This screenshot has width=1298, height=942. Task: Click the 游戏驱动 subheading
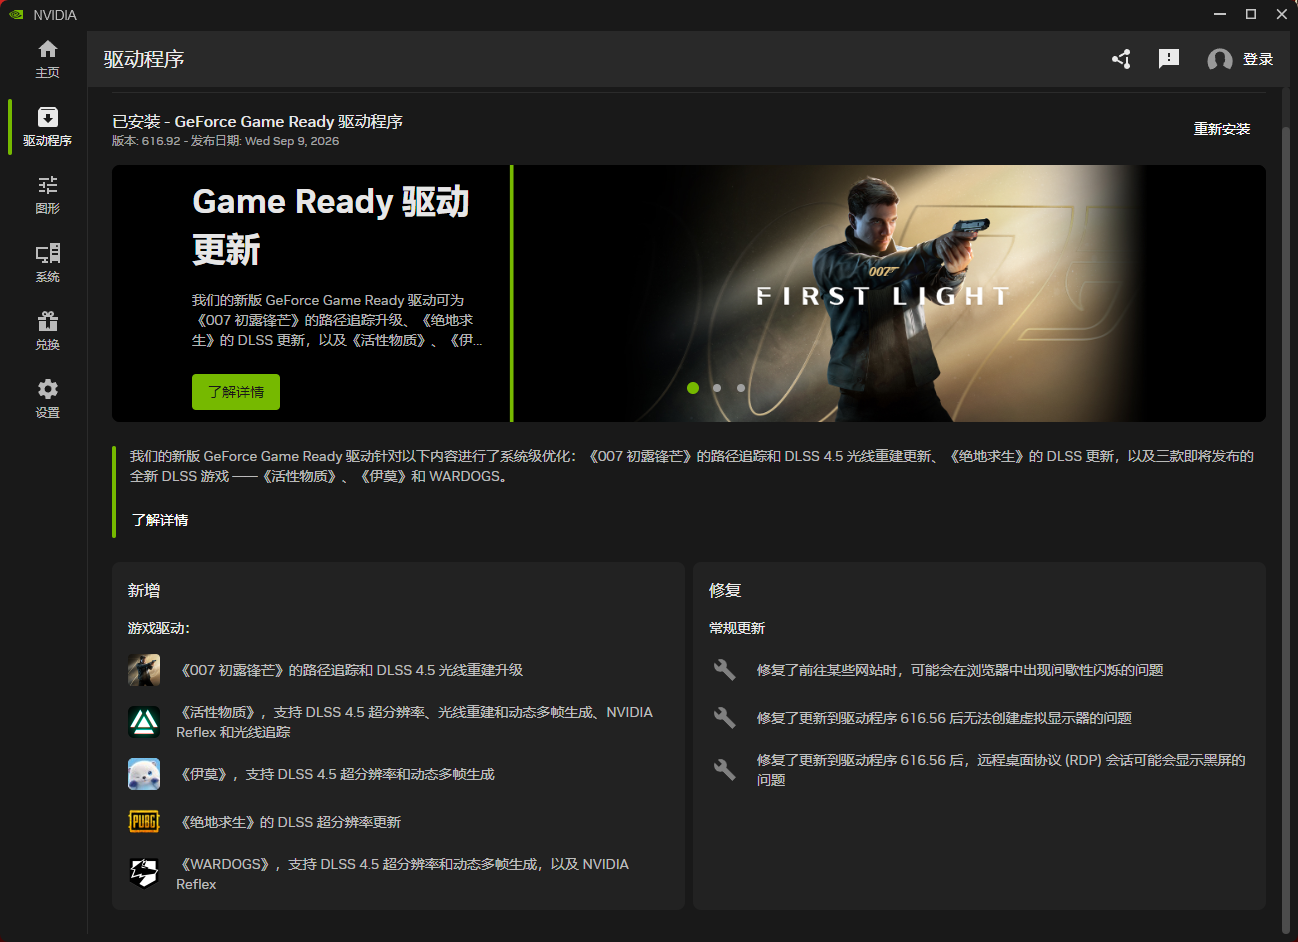(159, 628)
